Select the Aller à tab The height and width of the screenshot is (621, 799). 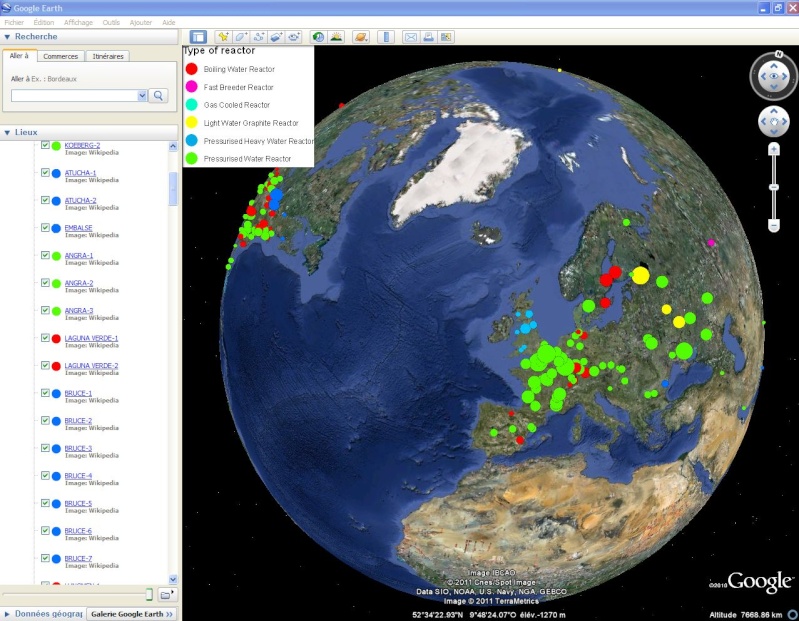(19, 56)
